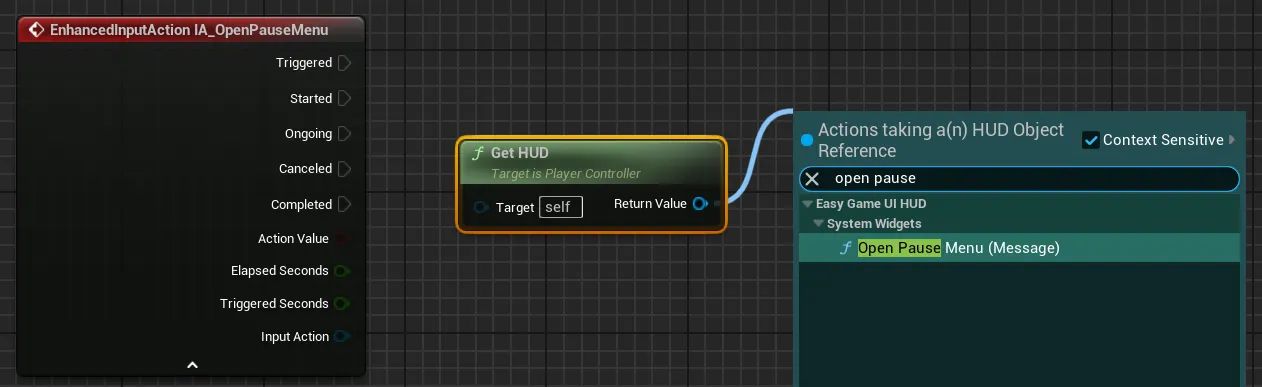Viewport: 1262px width, 387px height.
Task: Collapse the System Widgets subcategory
Action: (x=819, y=224)
